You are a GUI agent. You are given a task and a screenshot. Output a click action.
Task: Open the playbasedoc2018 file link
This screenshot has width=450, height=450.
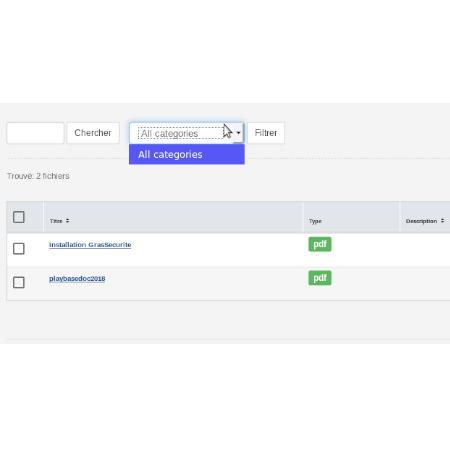[77, 279]
